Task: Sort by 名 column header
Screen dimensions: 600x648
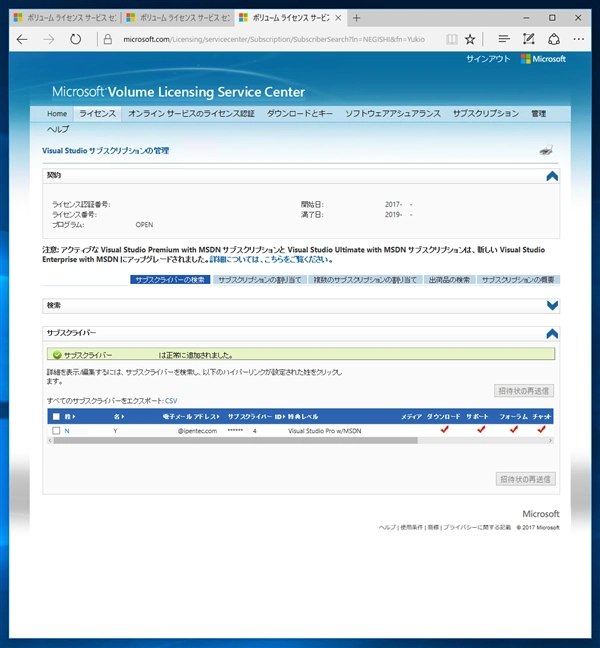Action: point(119,417)
